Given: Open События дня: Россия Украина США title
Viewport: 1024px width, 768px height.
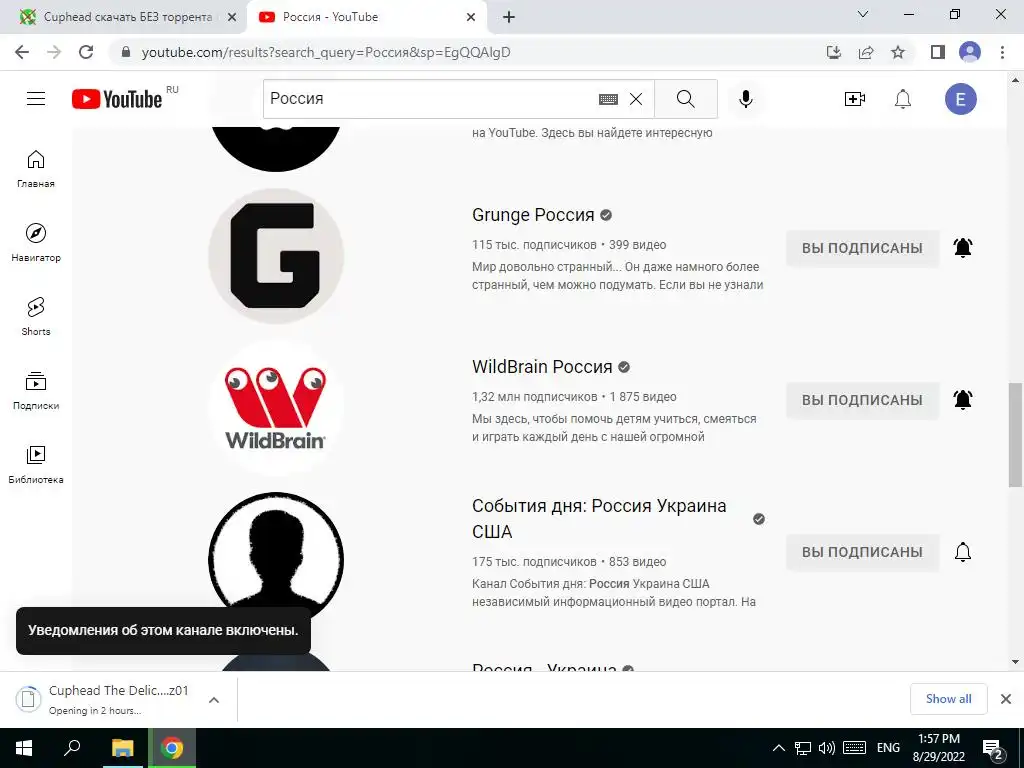Looking at the screenshot, I should point(599,519).
